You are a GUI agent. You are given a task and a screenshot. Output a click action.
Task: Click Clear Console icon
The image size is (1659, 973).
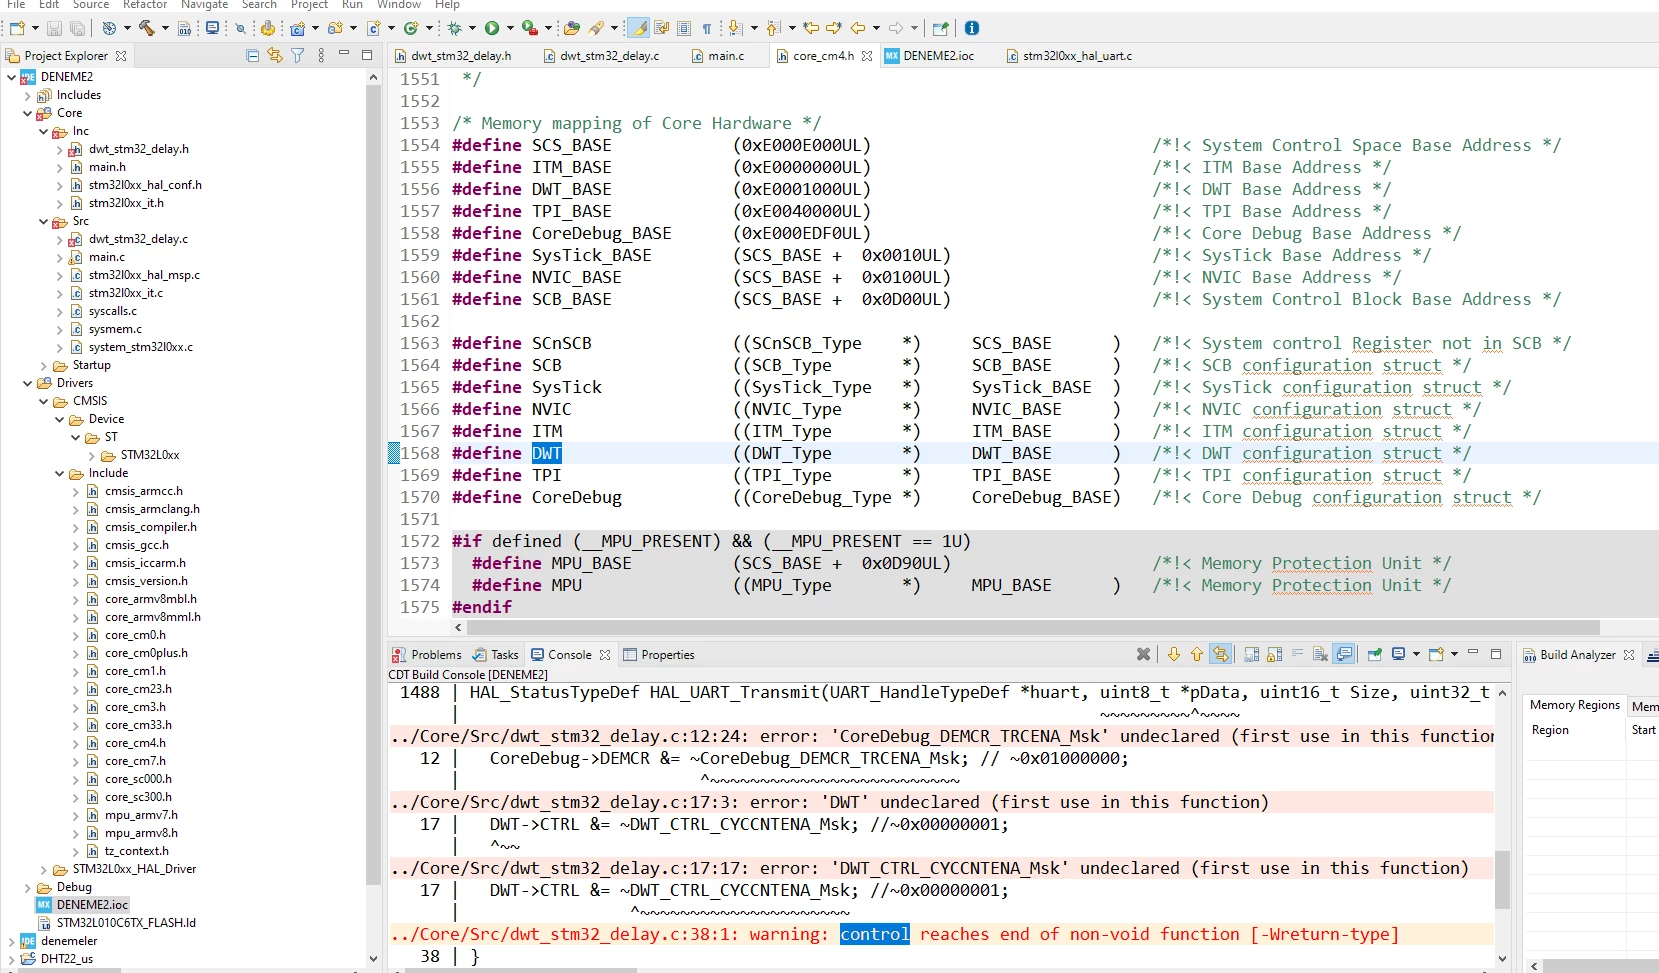(x=1320, y=654)
